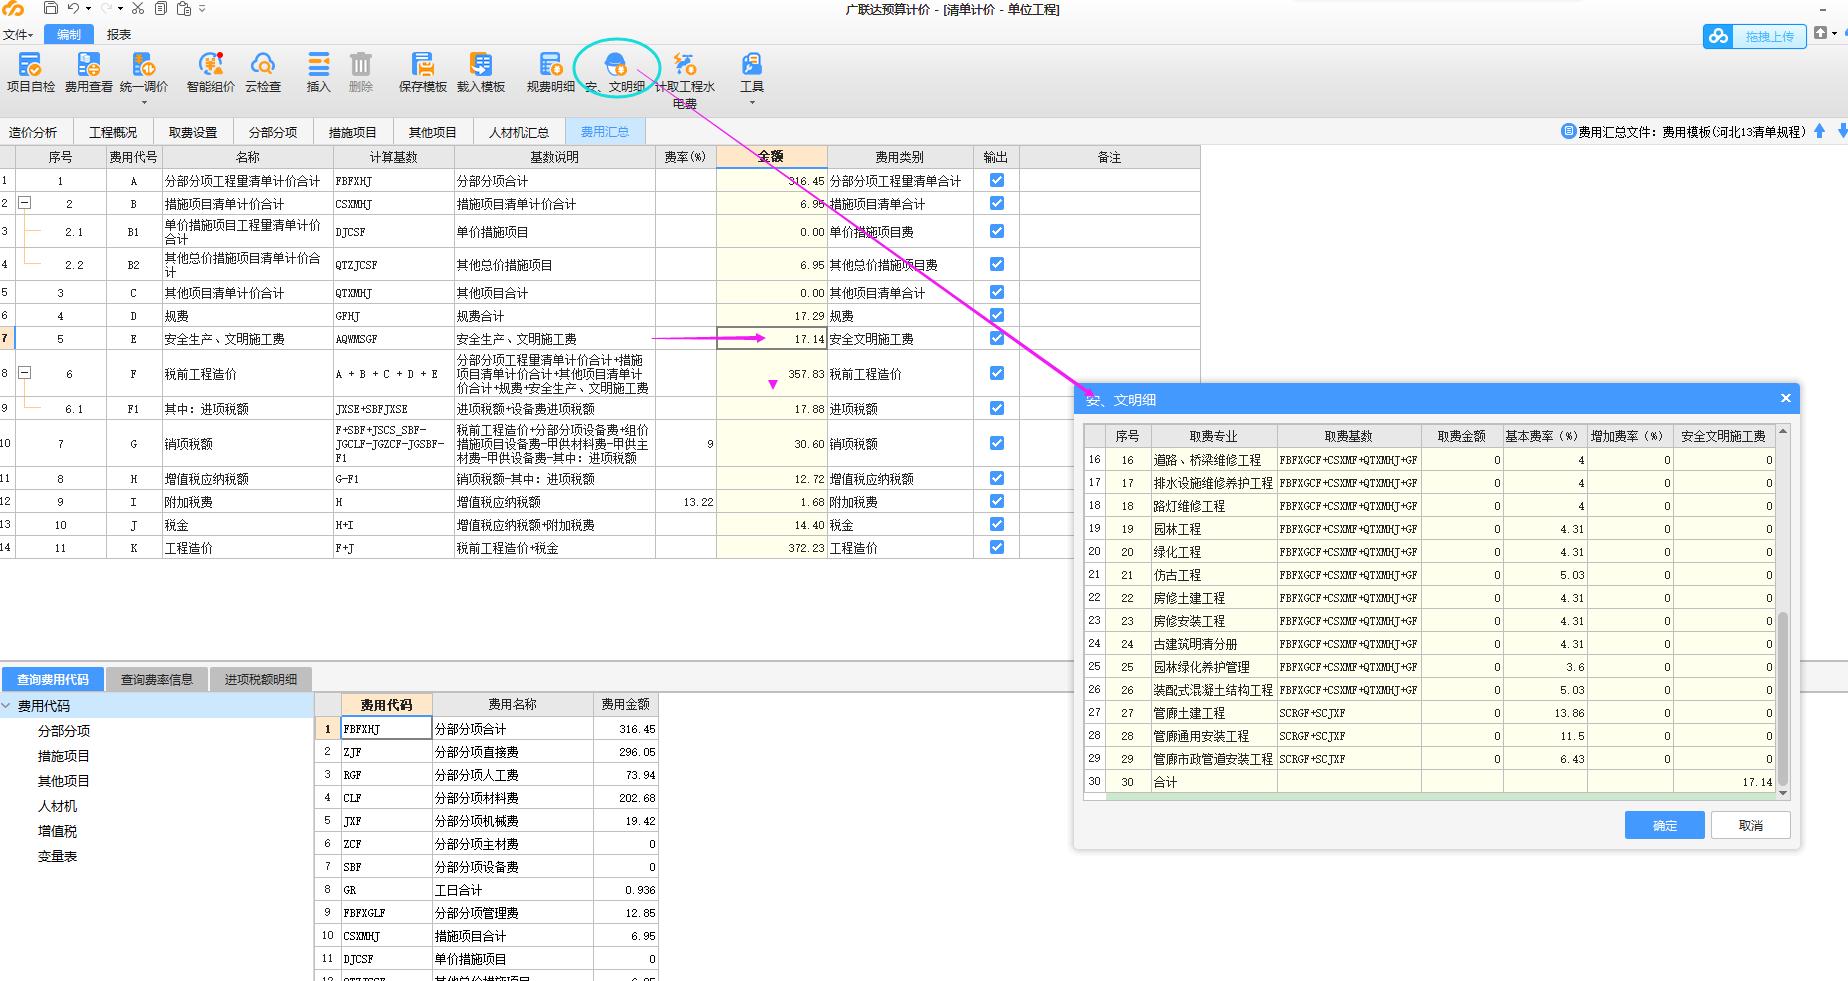Click the Paste clipboard icon
1848x981 pixels.
tap(184, 8)
